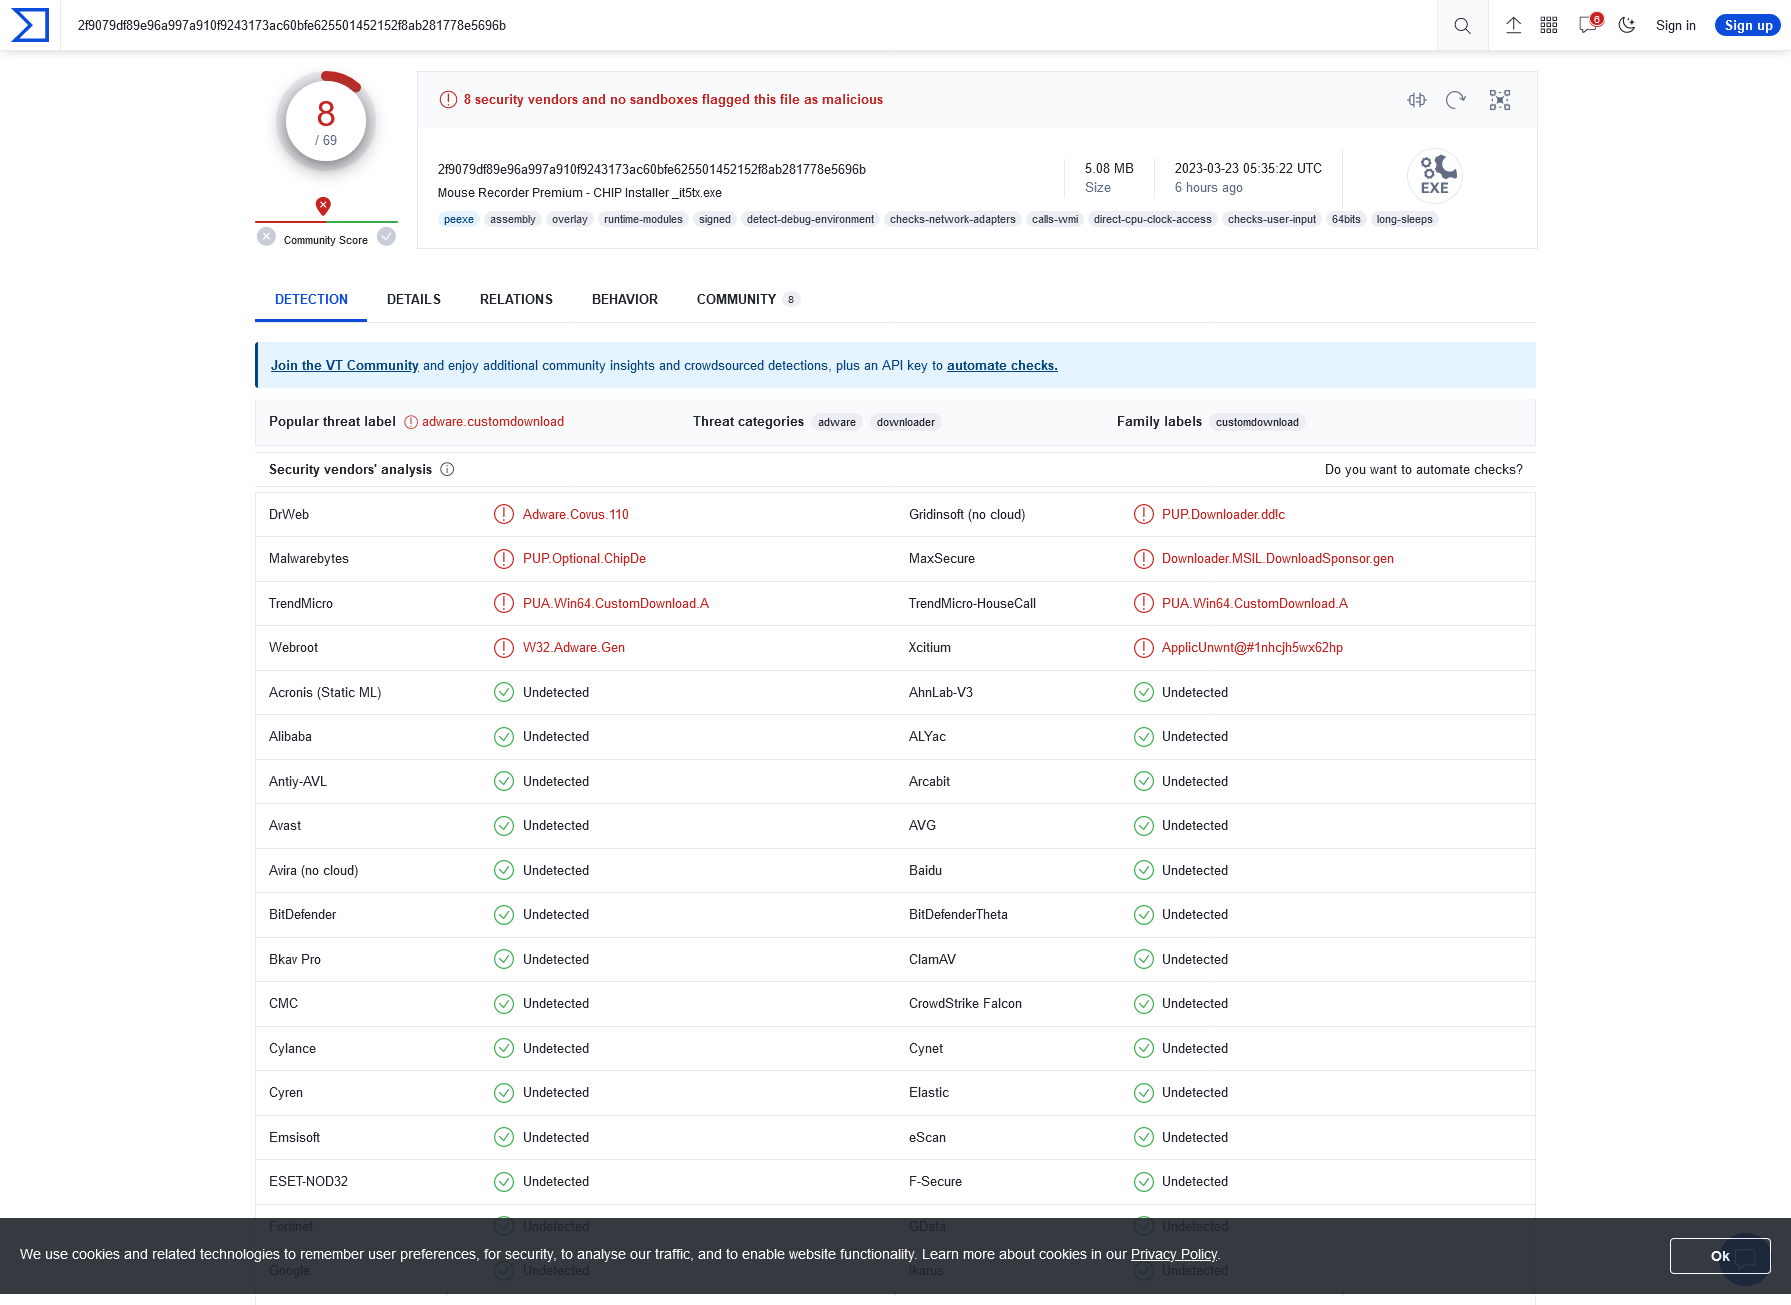Open the Privacy Policy link
The width and height of the screenshot is (1791, 1305).
(1174, 1255)
